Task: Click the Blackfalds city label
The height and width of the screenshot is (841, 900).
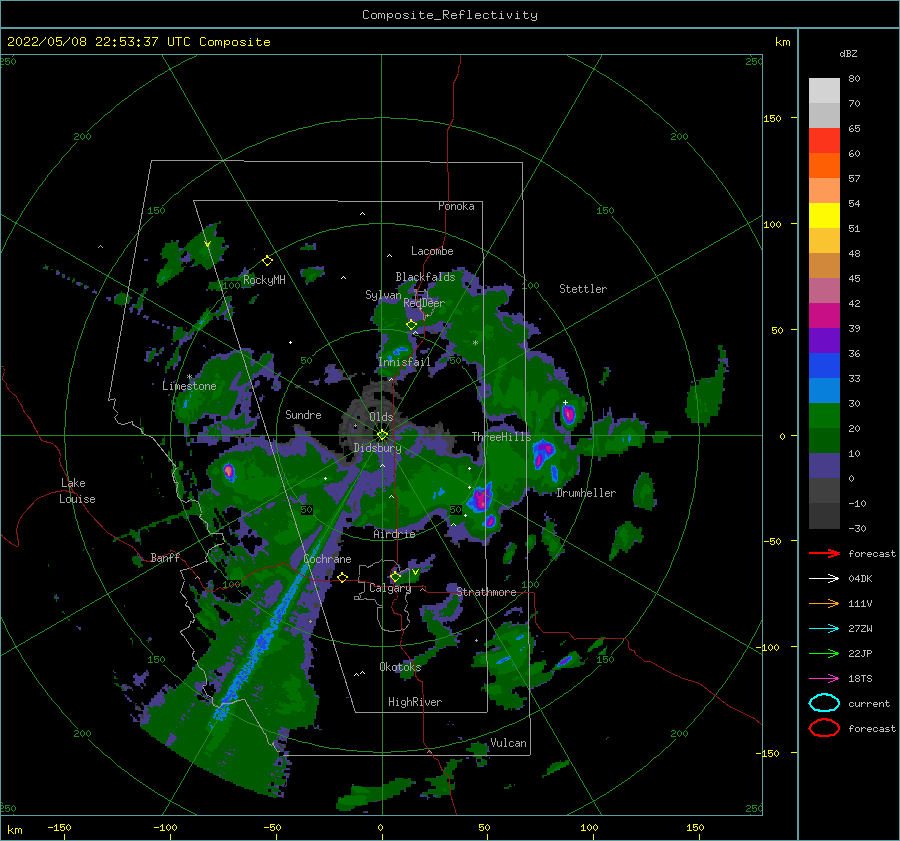Action: 425,277
